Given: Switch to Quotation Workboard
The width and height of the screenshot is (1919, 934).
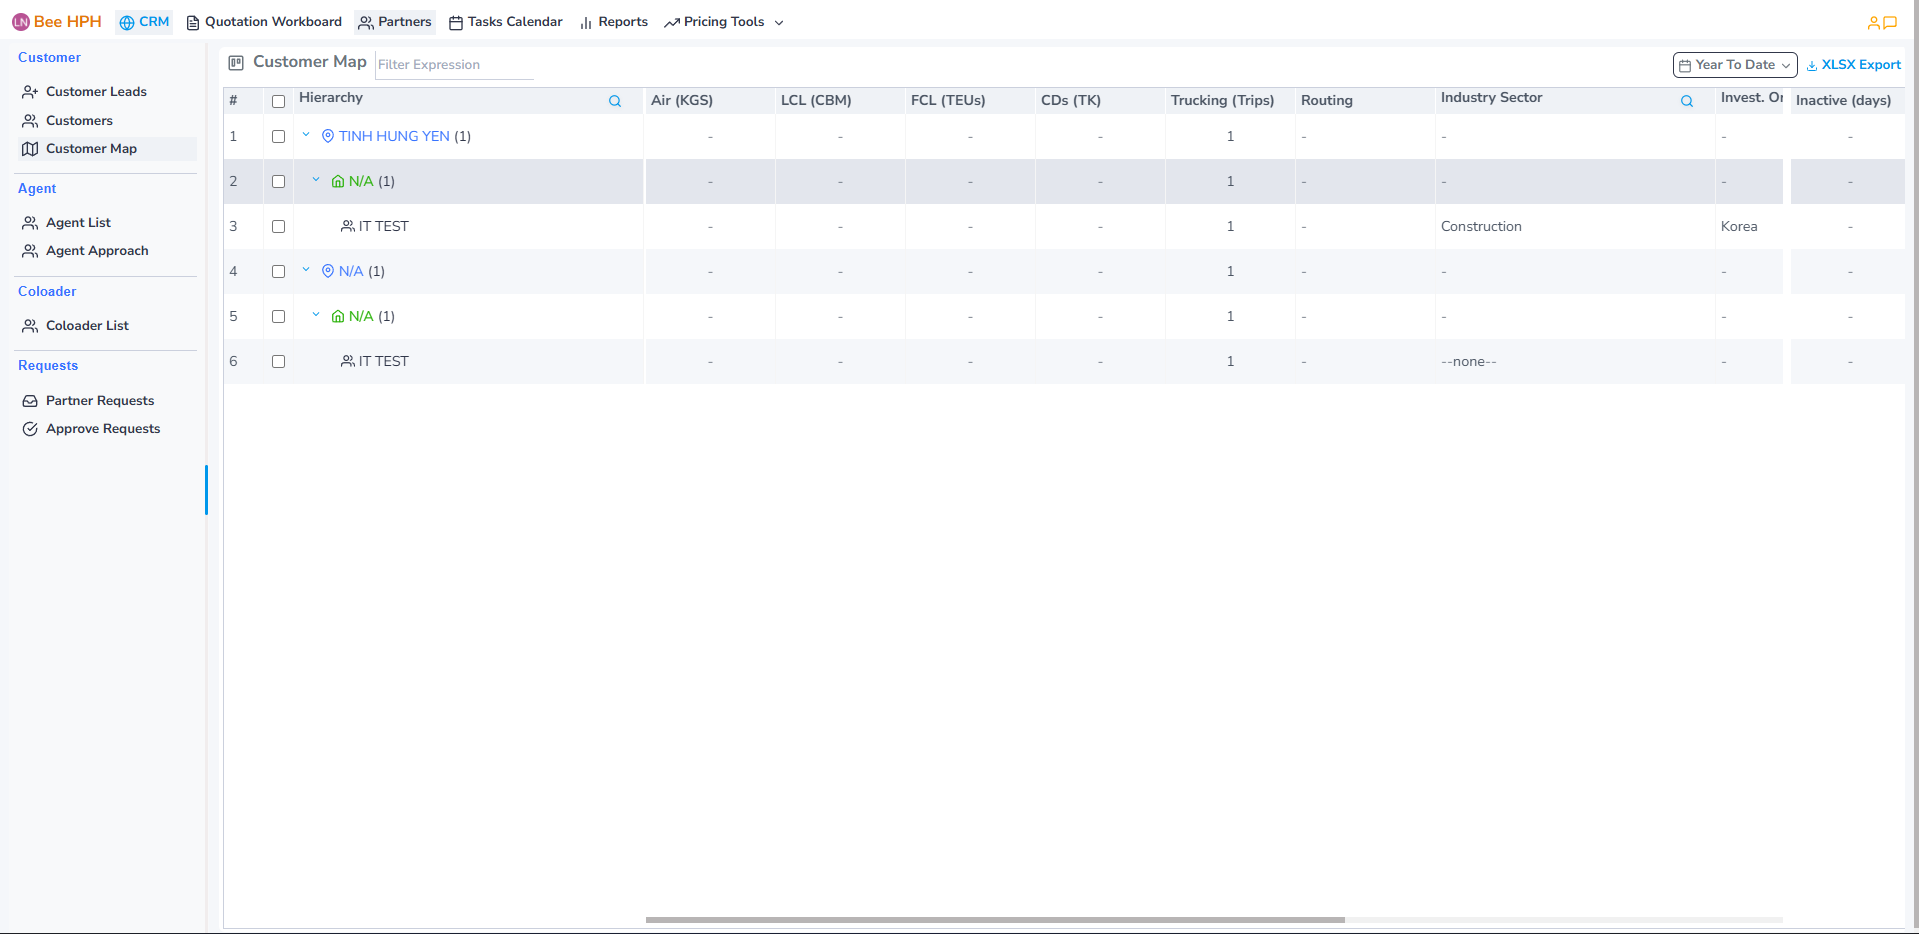Looking at the screenshot, I should [x=264, y=22].
